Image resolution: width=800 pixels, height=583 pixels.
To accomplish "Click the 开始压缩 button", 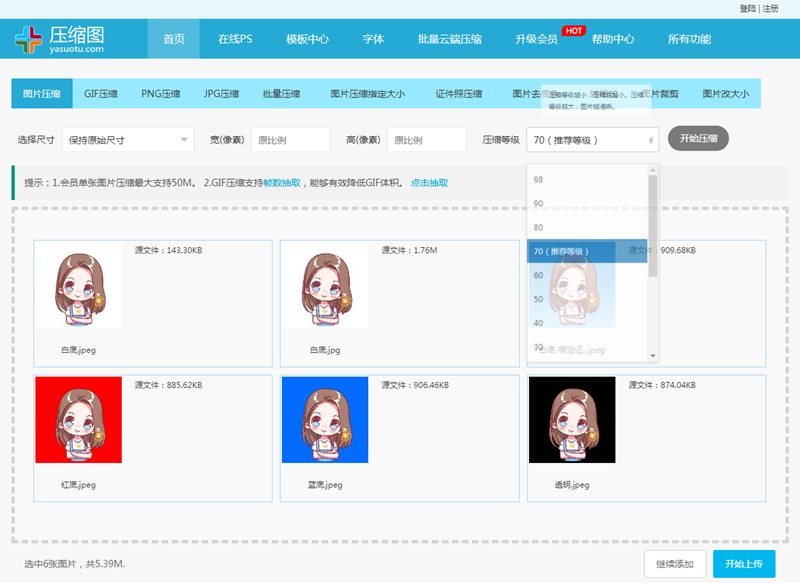I will pyautogui.click(x=698, y=138).
